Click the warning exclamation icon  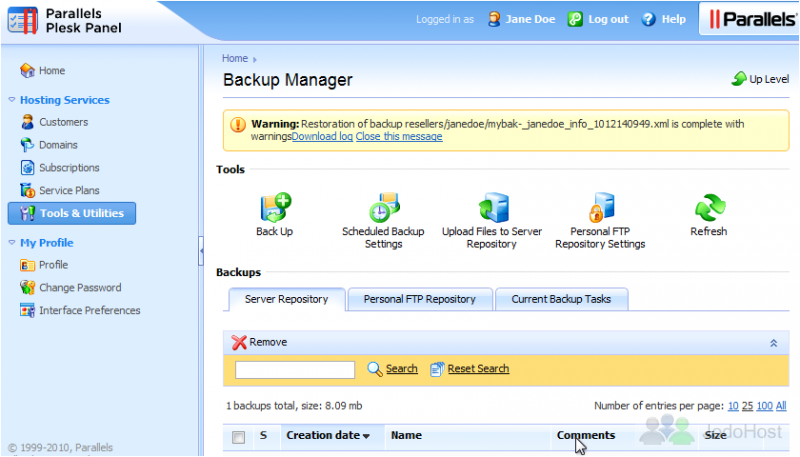[238, 124]
